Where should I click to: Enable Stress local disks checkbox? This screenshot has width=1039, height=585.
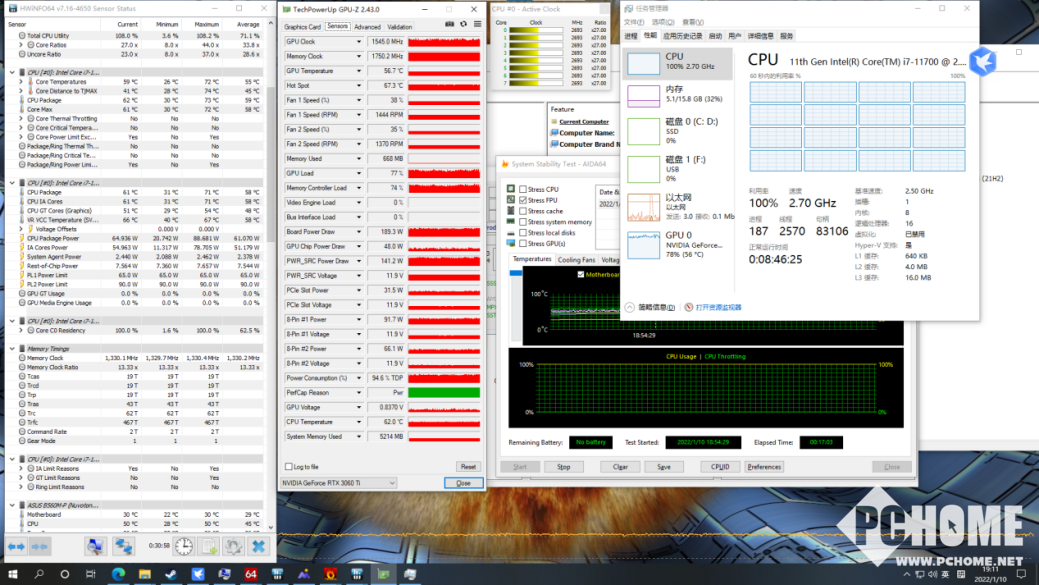(x=523, y=233)
